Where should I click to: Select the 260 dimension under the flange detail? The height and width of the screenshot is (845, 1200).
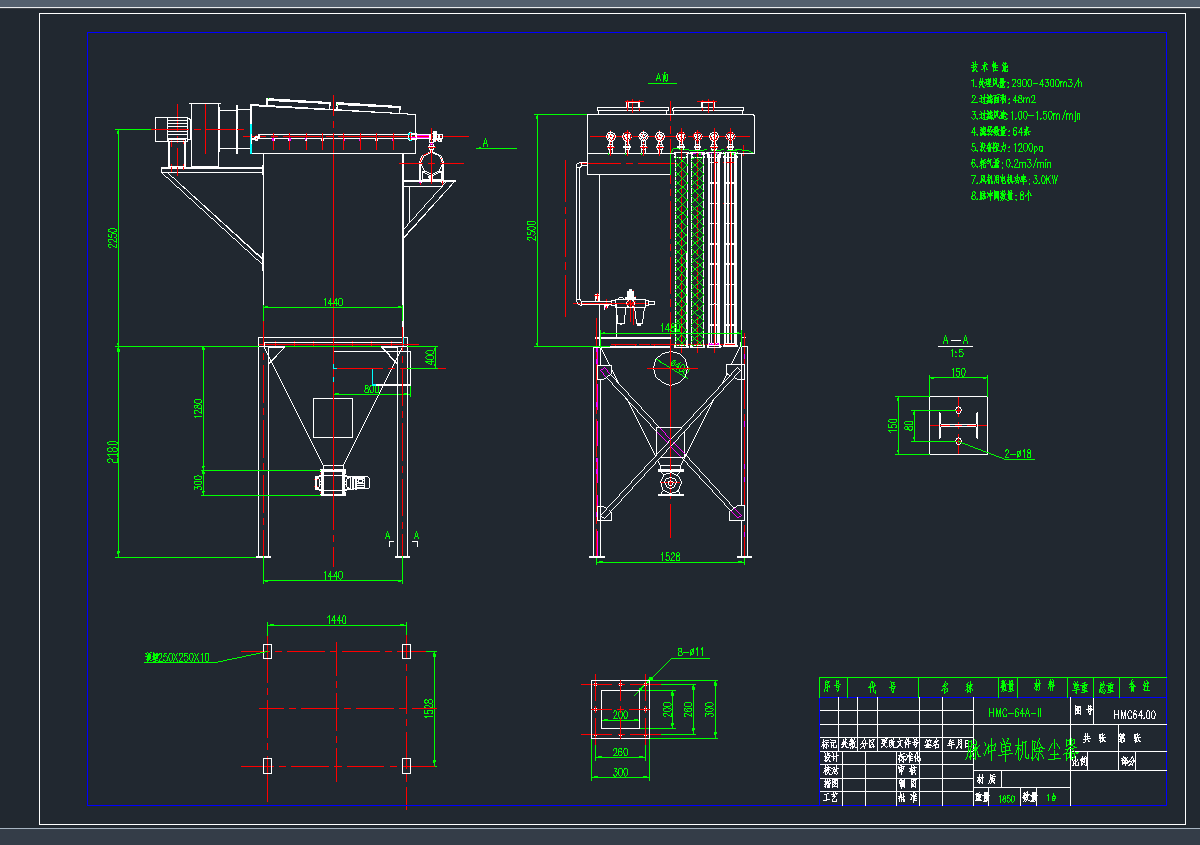(x=620, y=753)
